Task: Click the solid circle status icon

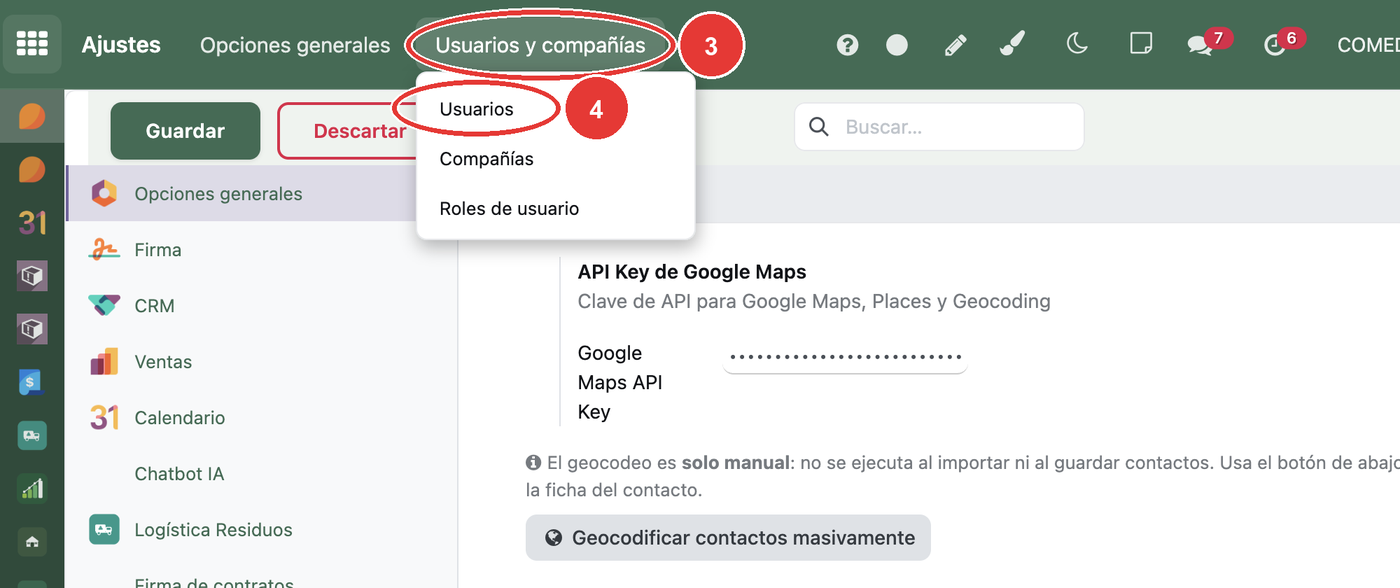Action: (x=897, y=45)
